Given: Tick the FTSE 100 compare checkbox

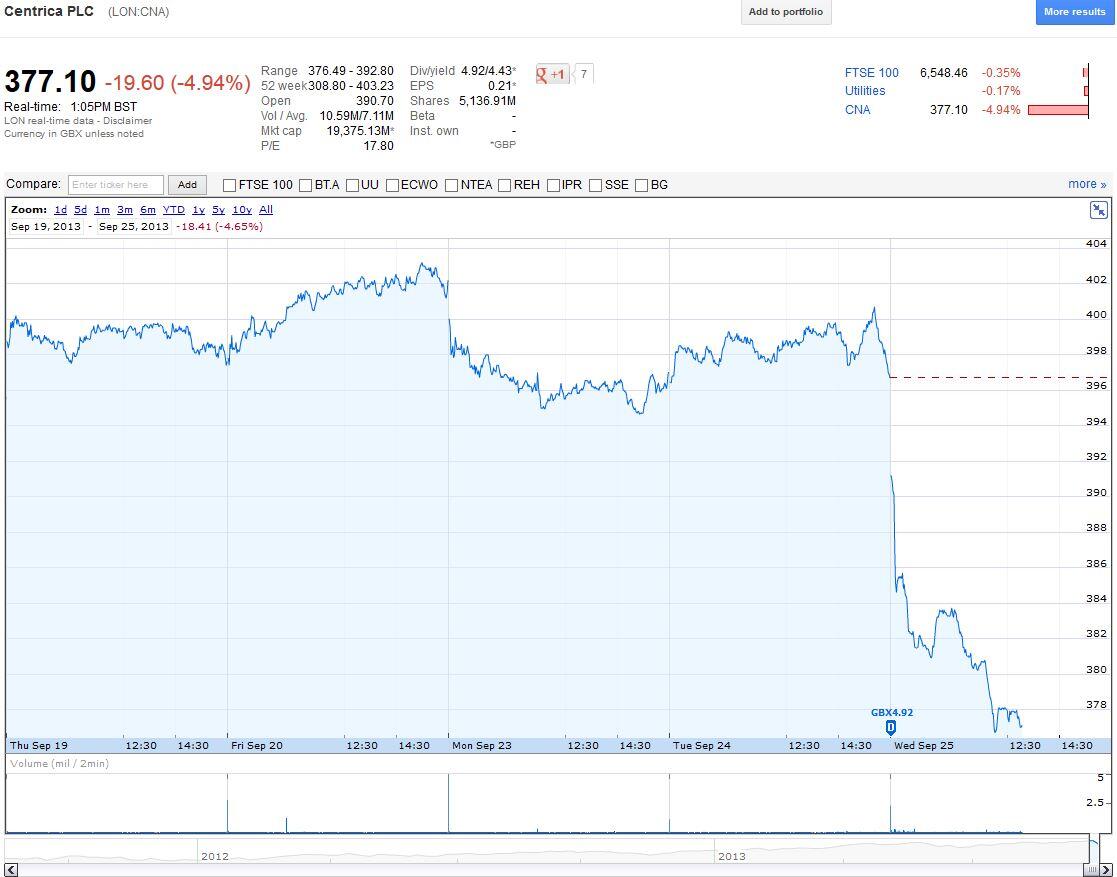Looking at the screenshot, I should tap(229, 185).
